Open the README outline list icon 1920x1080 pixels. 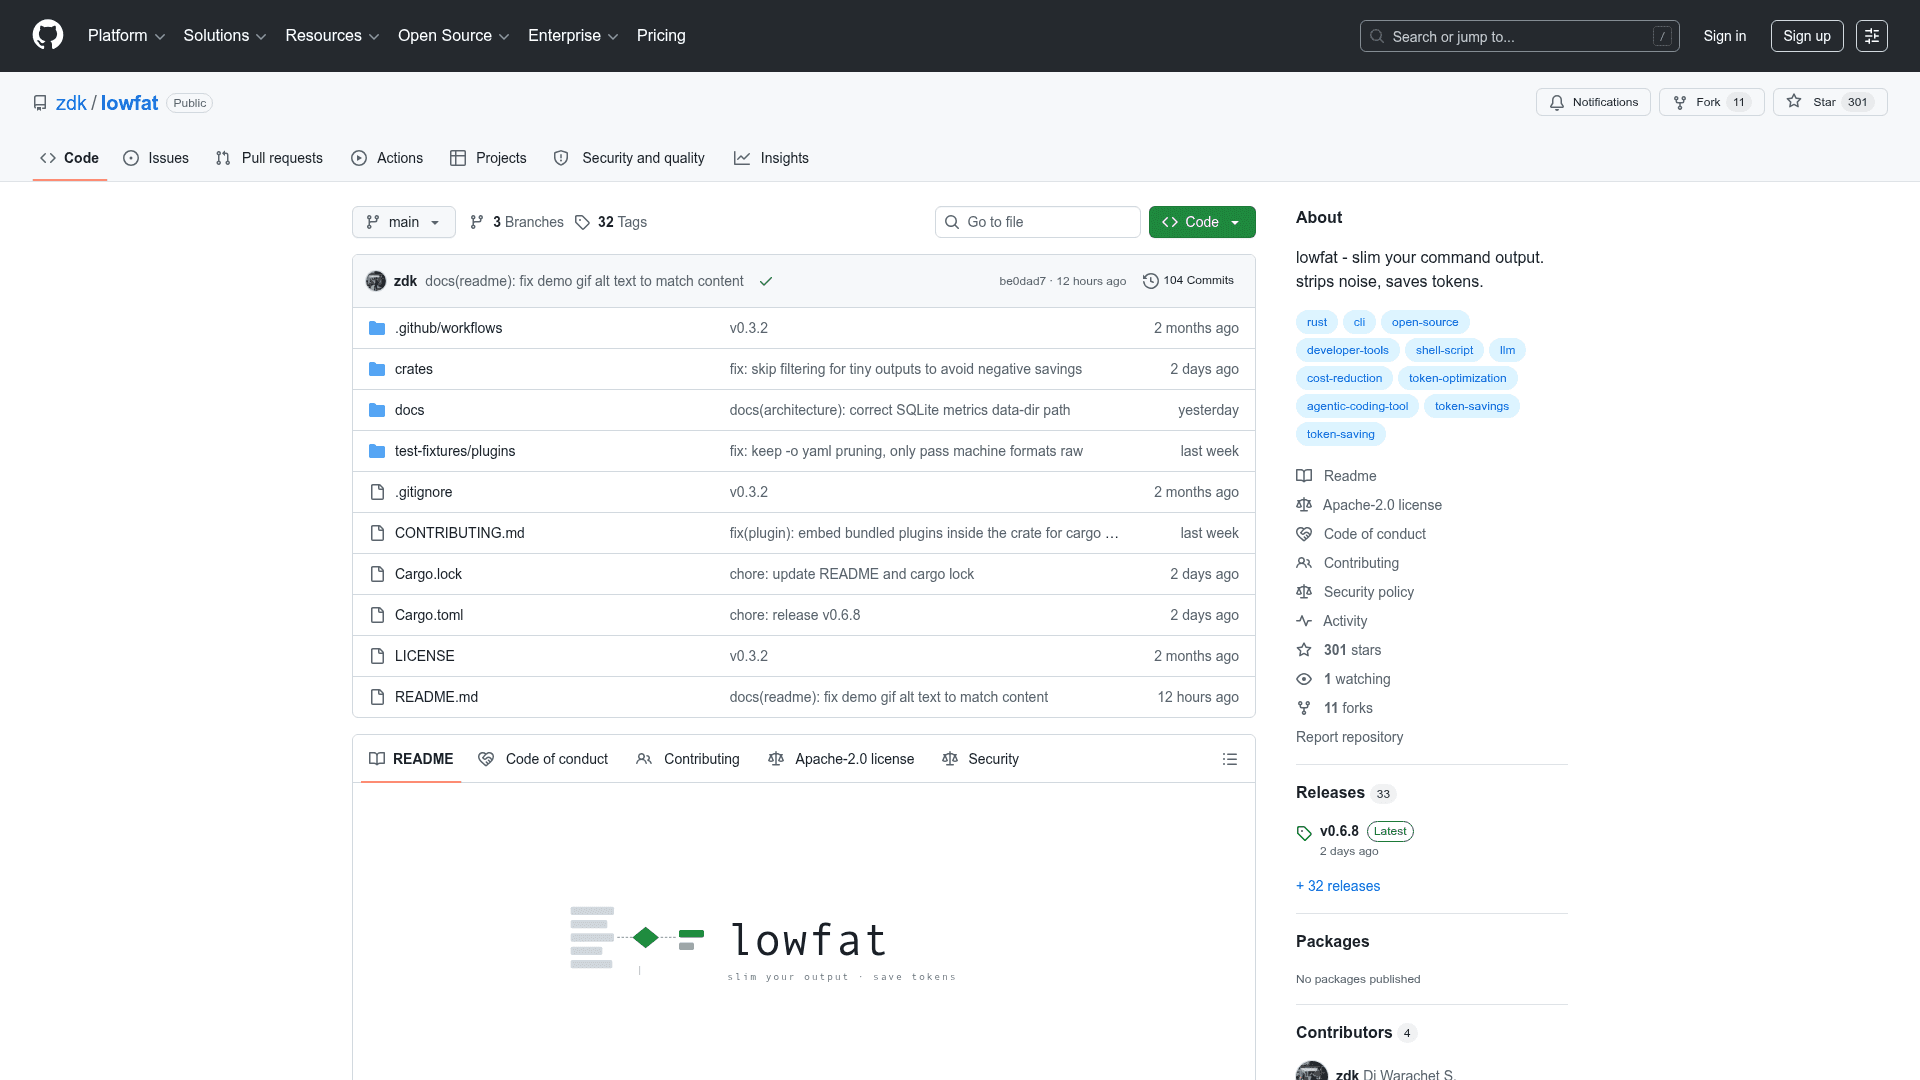pos(1230,759)
